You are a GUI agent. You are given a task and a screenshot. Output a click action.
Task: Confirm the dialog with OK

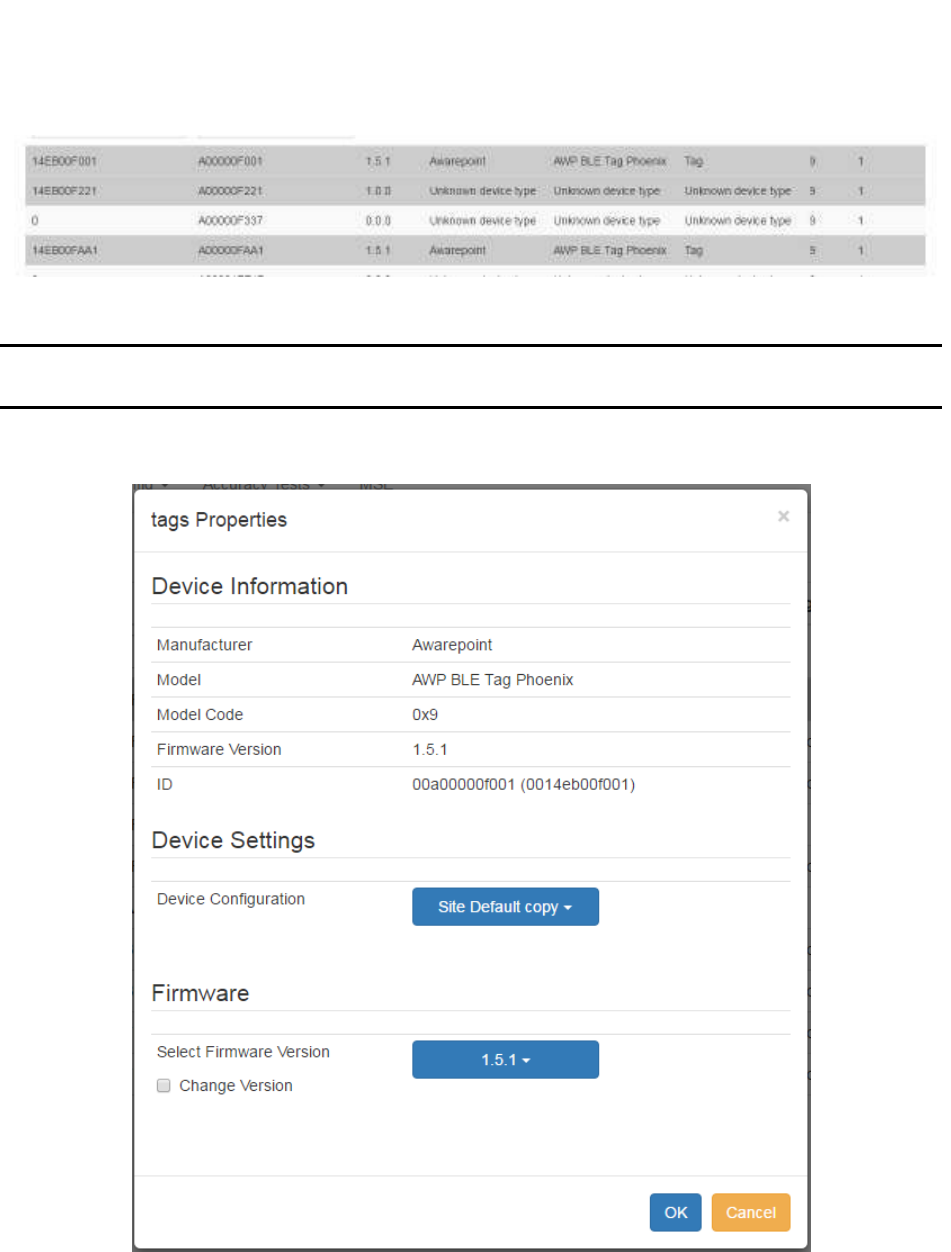coord(676,1212)
